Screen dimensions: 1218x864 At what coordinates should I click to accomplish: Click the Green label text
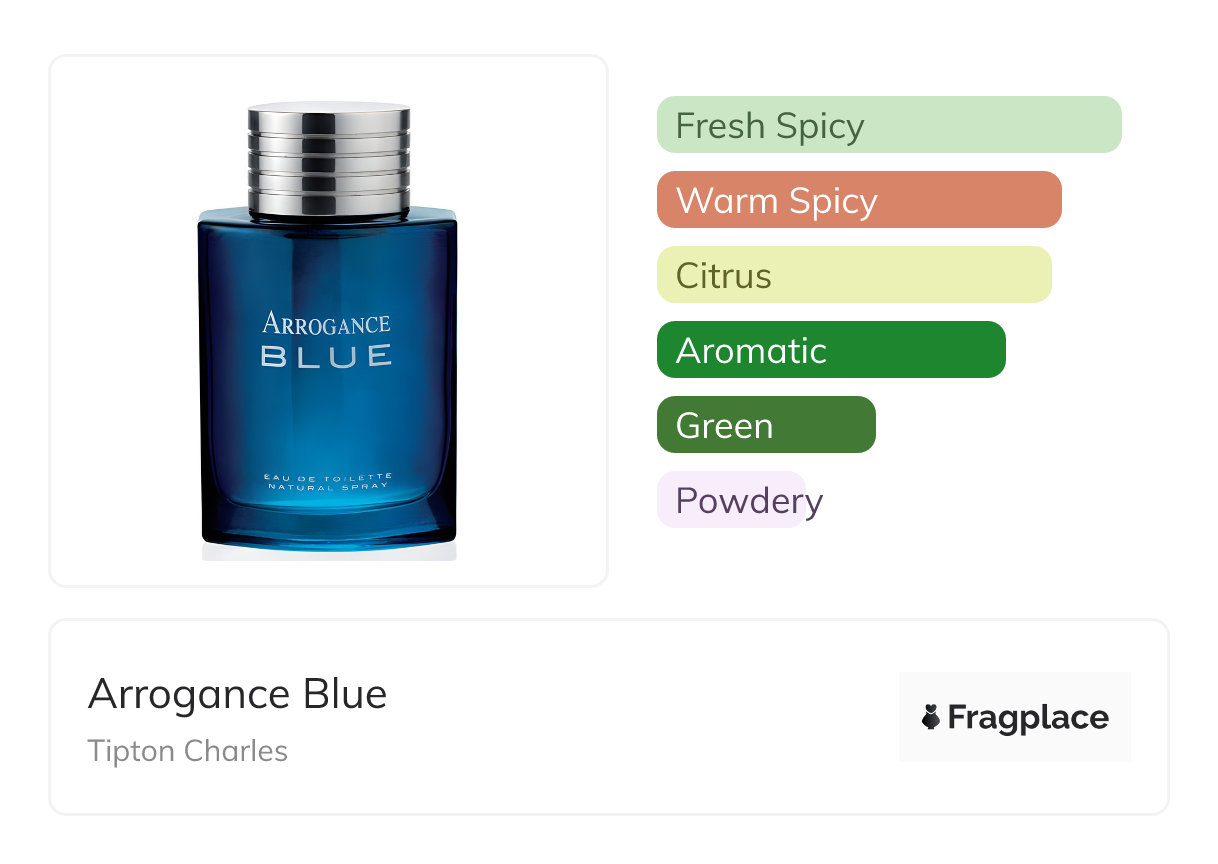(725, 426)
